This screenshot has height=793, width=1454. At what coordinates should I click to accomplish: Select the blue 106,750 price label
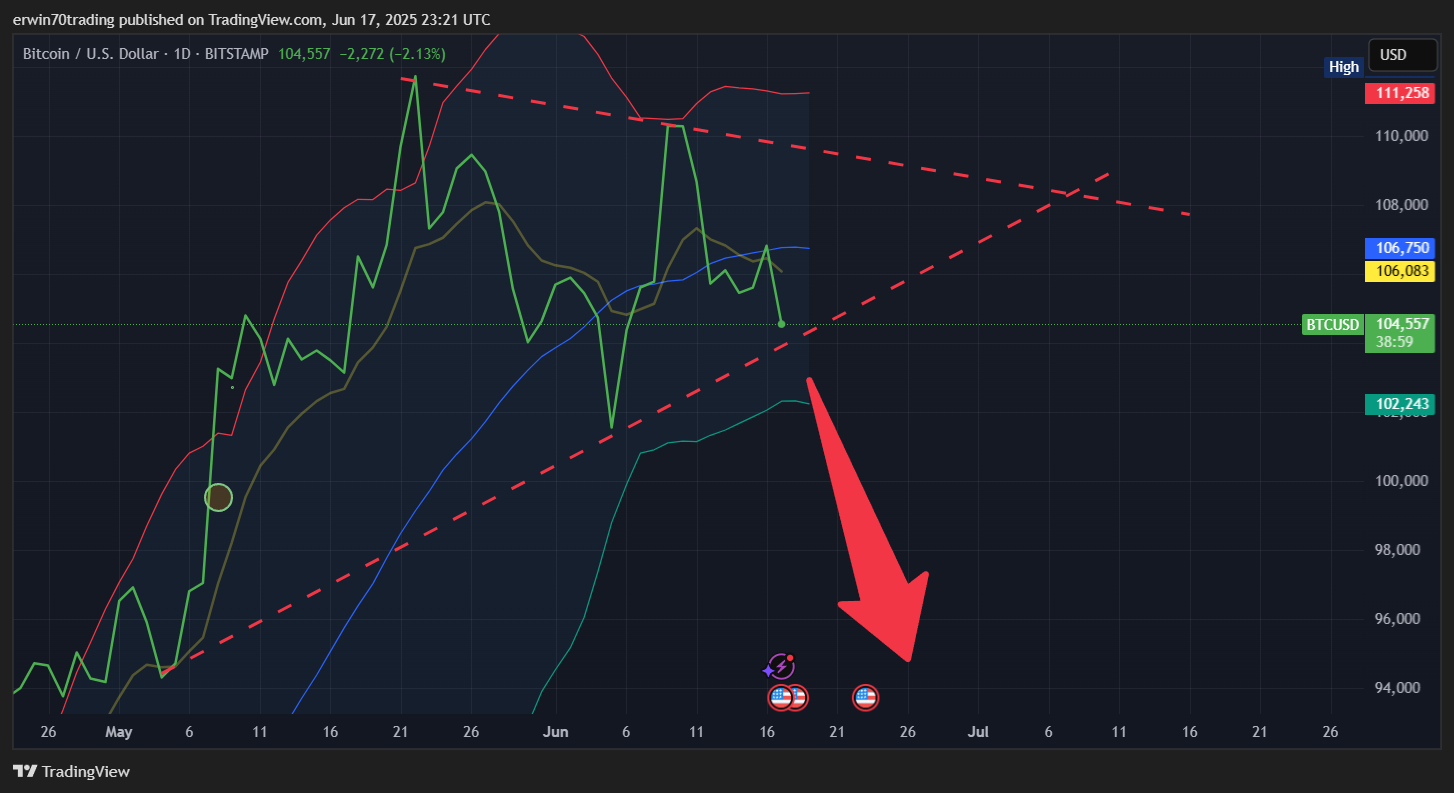pyautogui.click(x=1400, y=248)
